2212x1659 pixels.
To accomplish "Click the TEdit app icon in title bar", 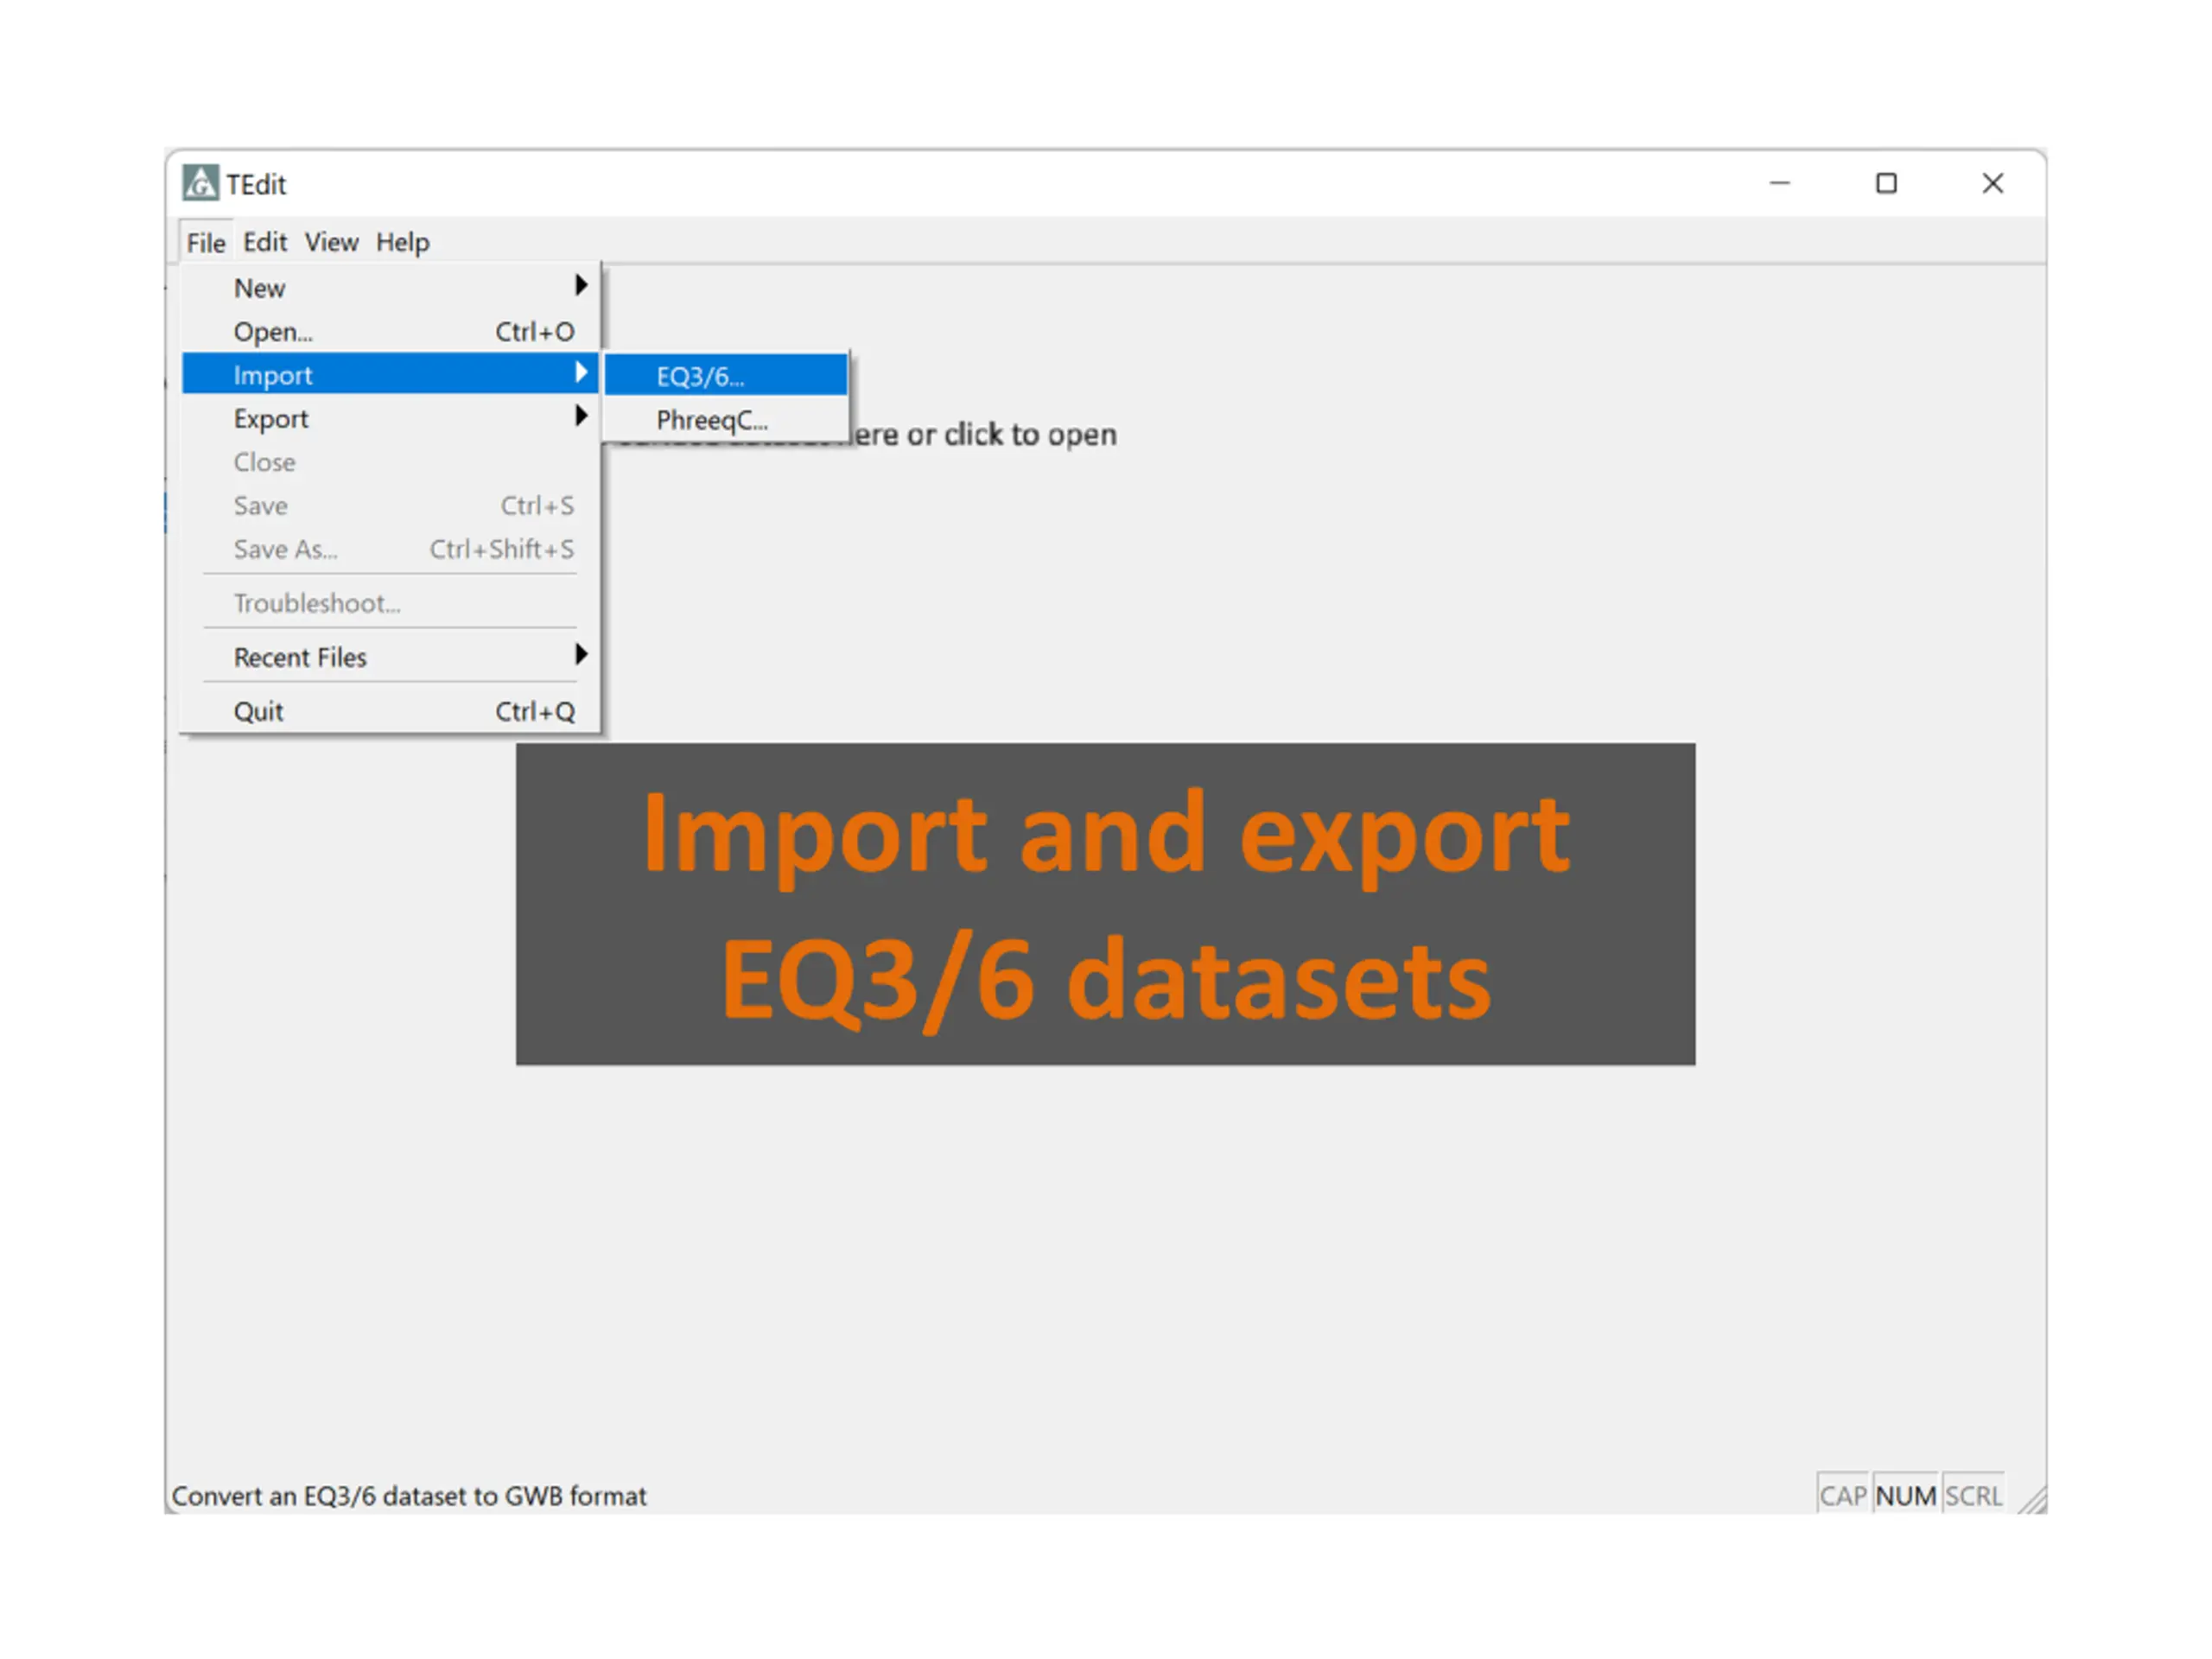I will click(200, 183).
